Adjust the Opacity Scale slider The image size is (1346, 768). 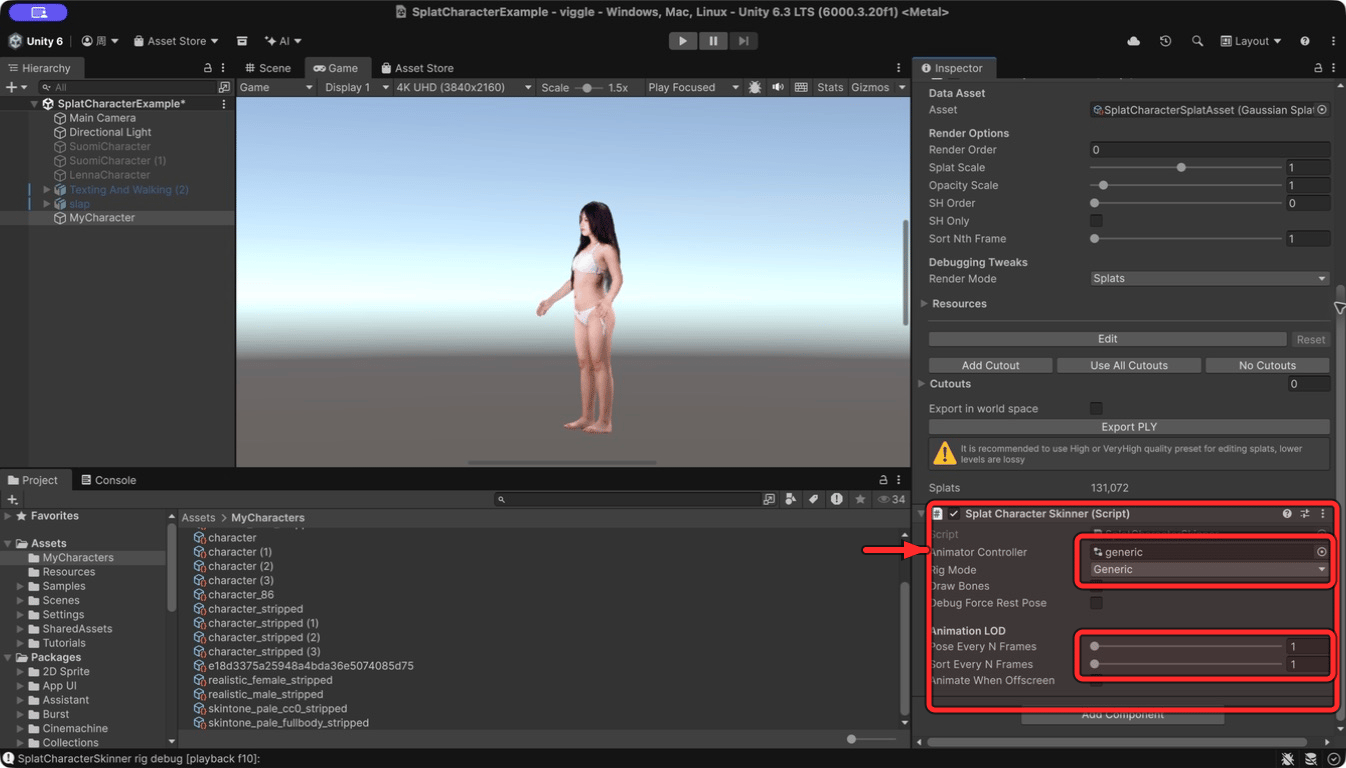click(x=1186, y=185)
